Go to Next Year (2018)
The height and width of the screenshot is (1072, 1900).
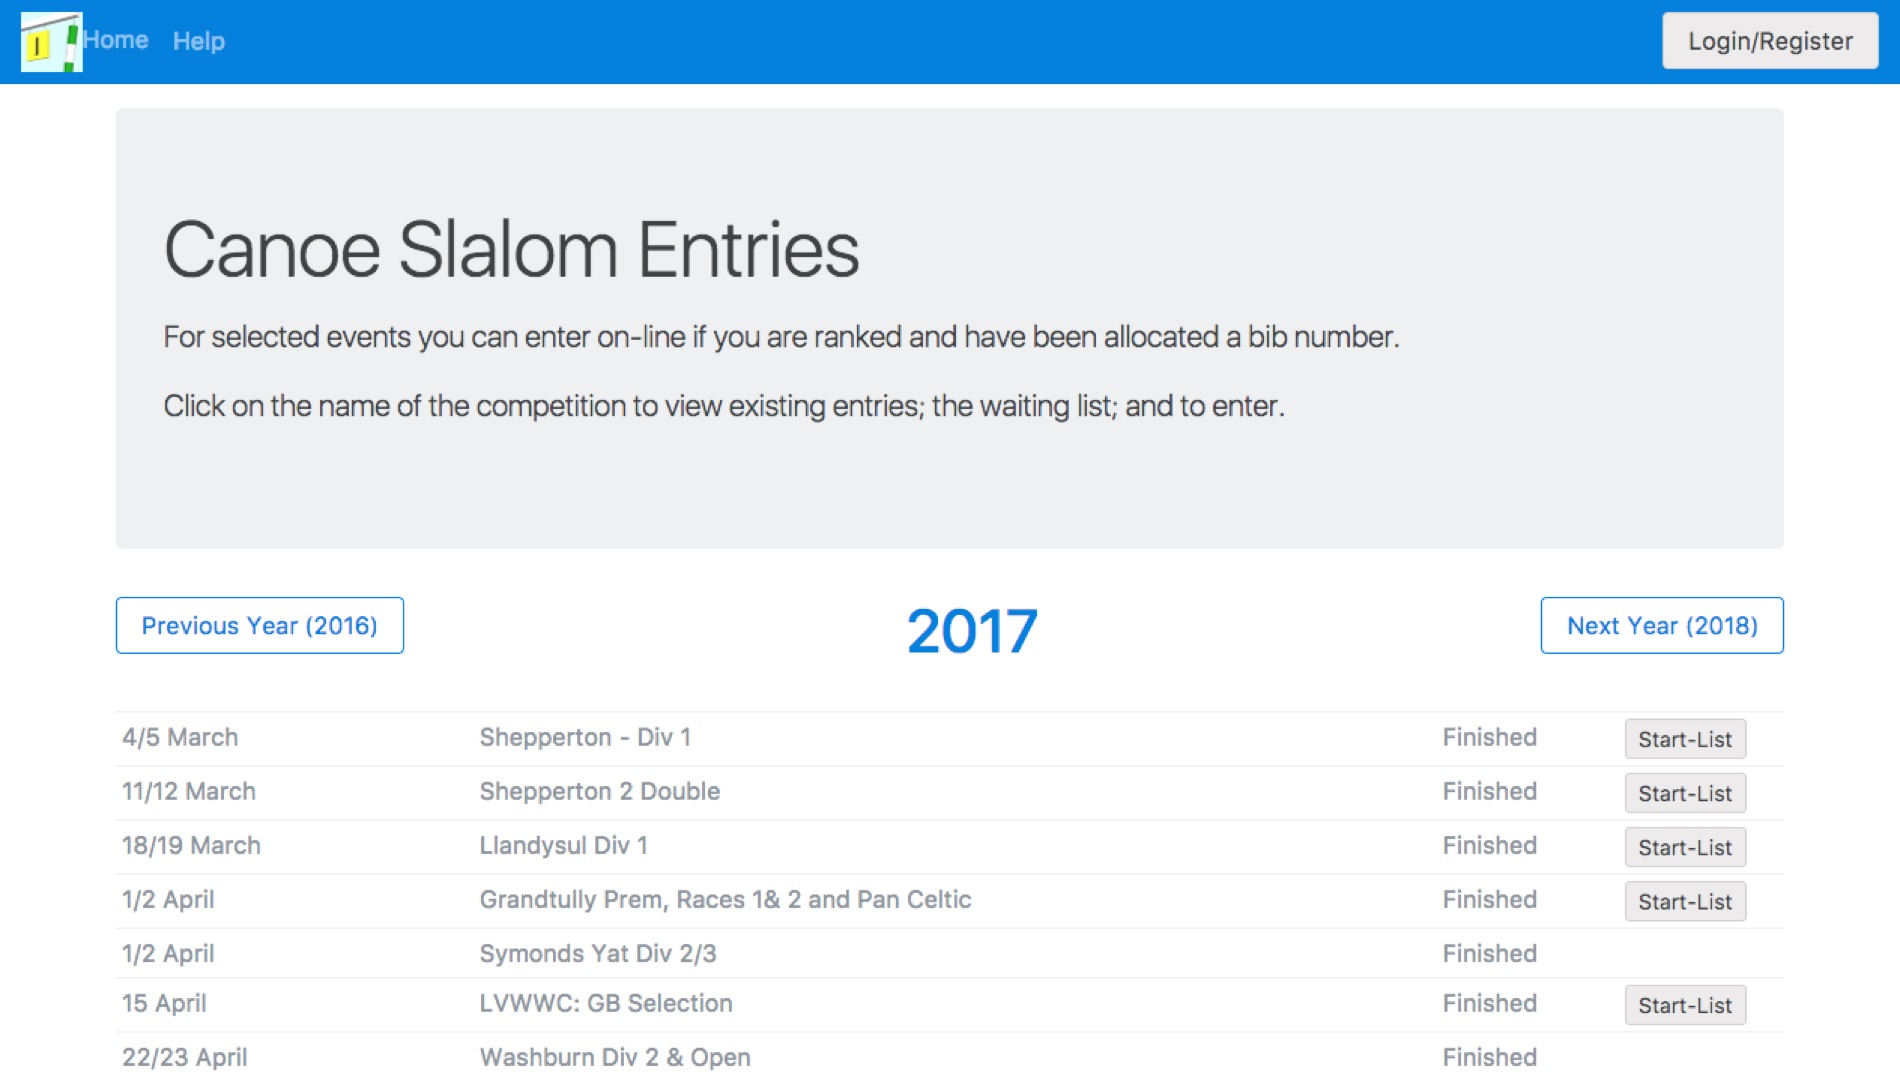(1662, 626)
